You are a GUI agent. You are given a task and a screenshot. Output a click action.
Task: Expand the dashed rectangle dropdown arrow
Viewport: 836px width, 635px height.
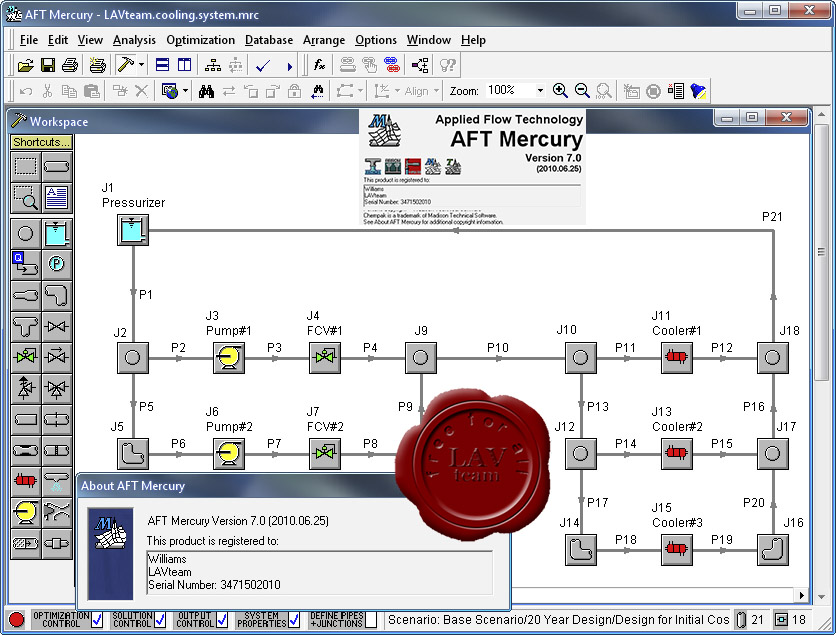[360, 91]
